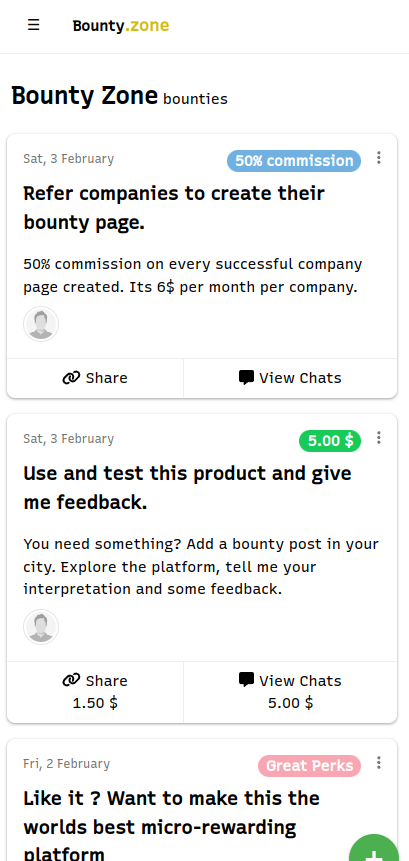Image resolution: width=409 pixels, height=861 pixels.
Task: Open options menu for Great Perks card
Action: [379, 763]
